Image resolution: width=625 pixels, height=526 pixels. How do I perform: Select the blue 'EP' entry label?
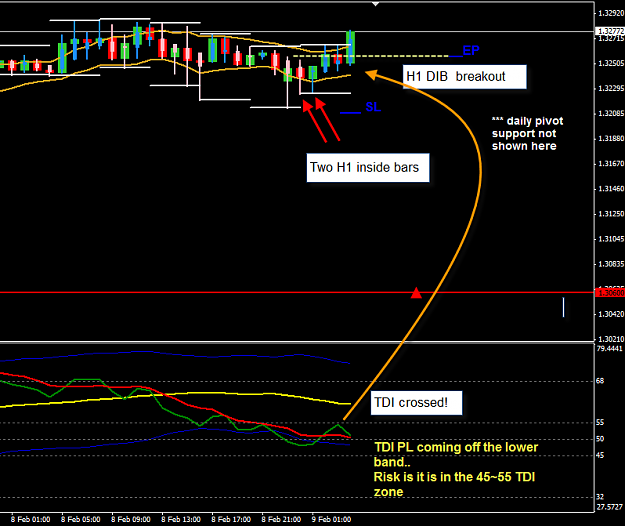[471, 51]
